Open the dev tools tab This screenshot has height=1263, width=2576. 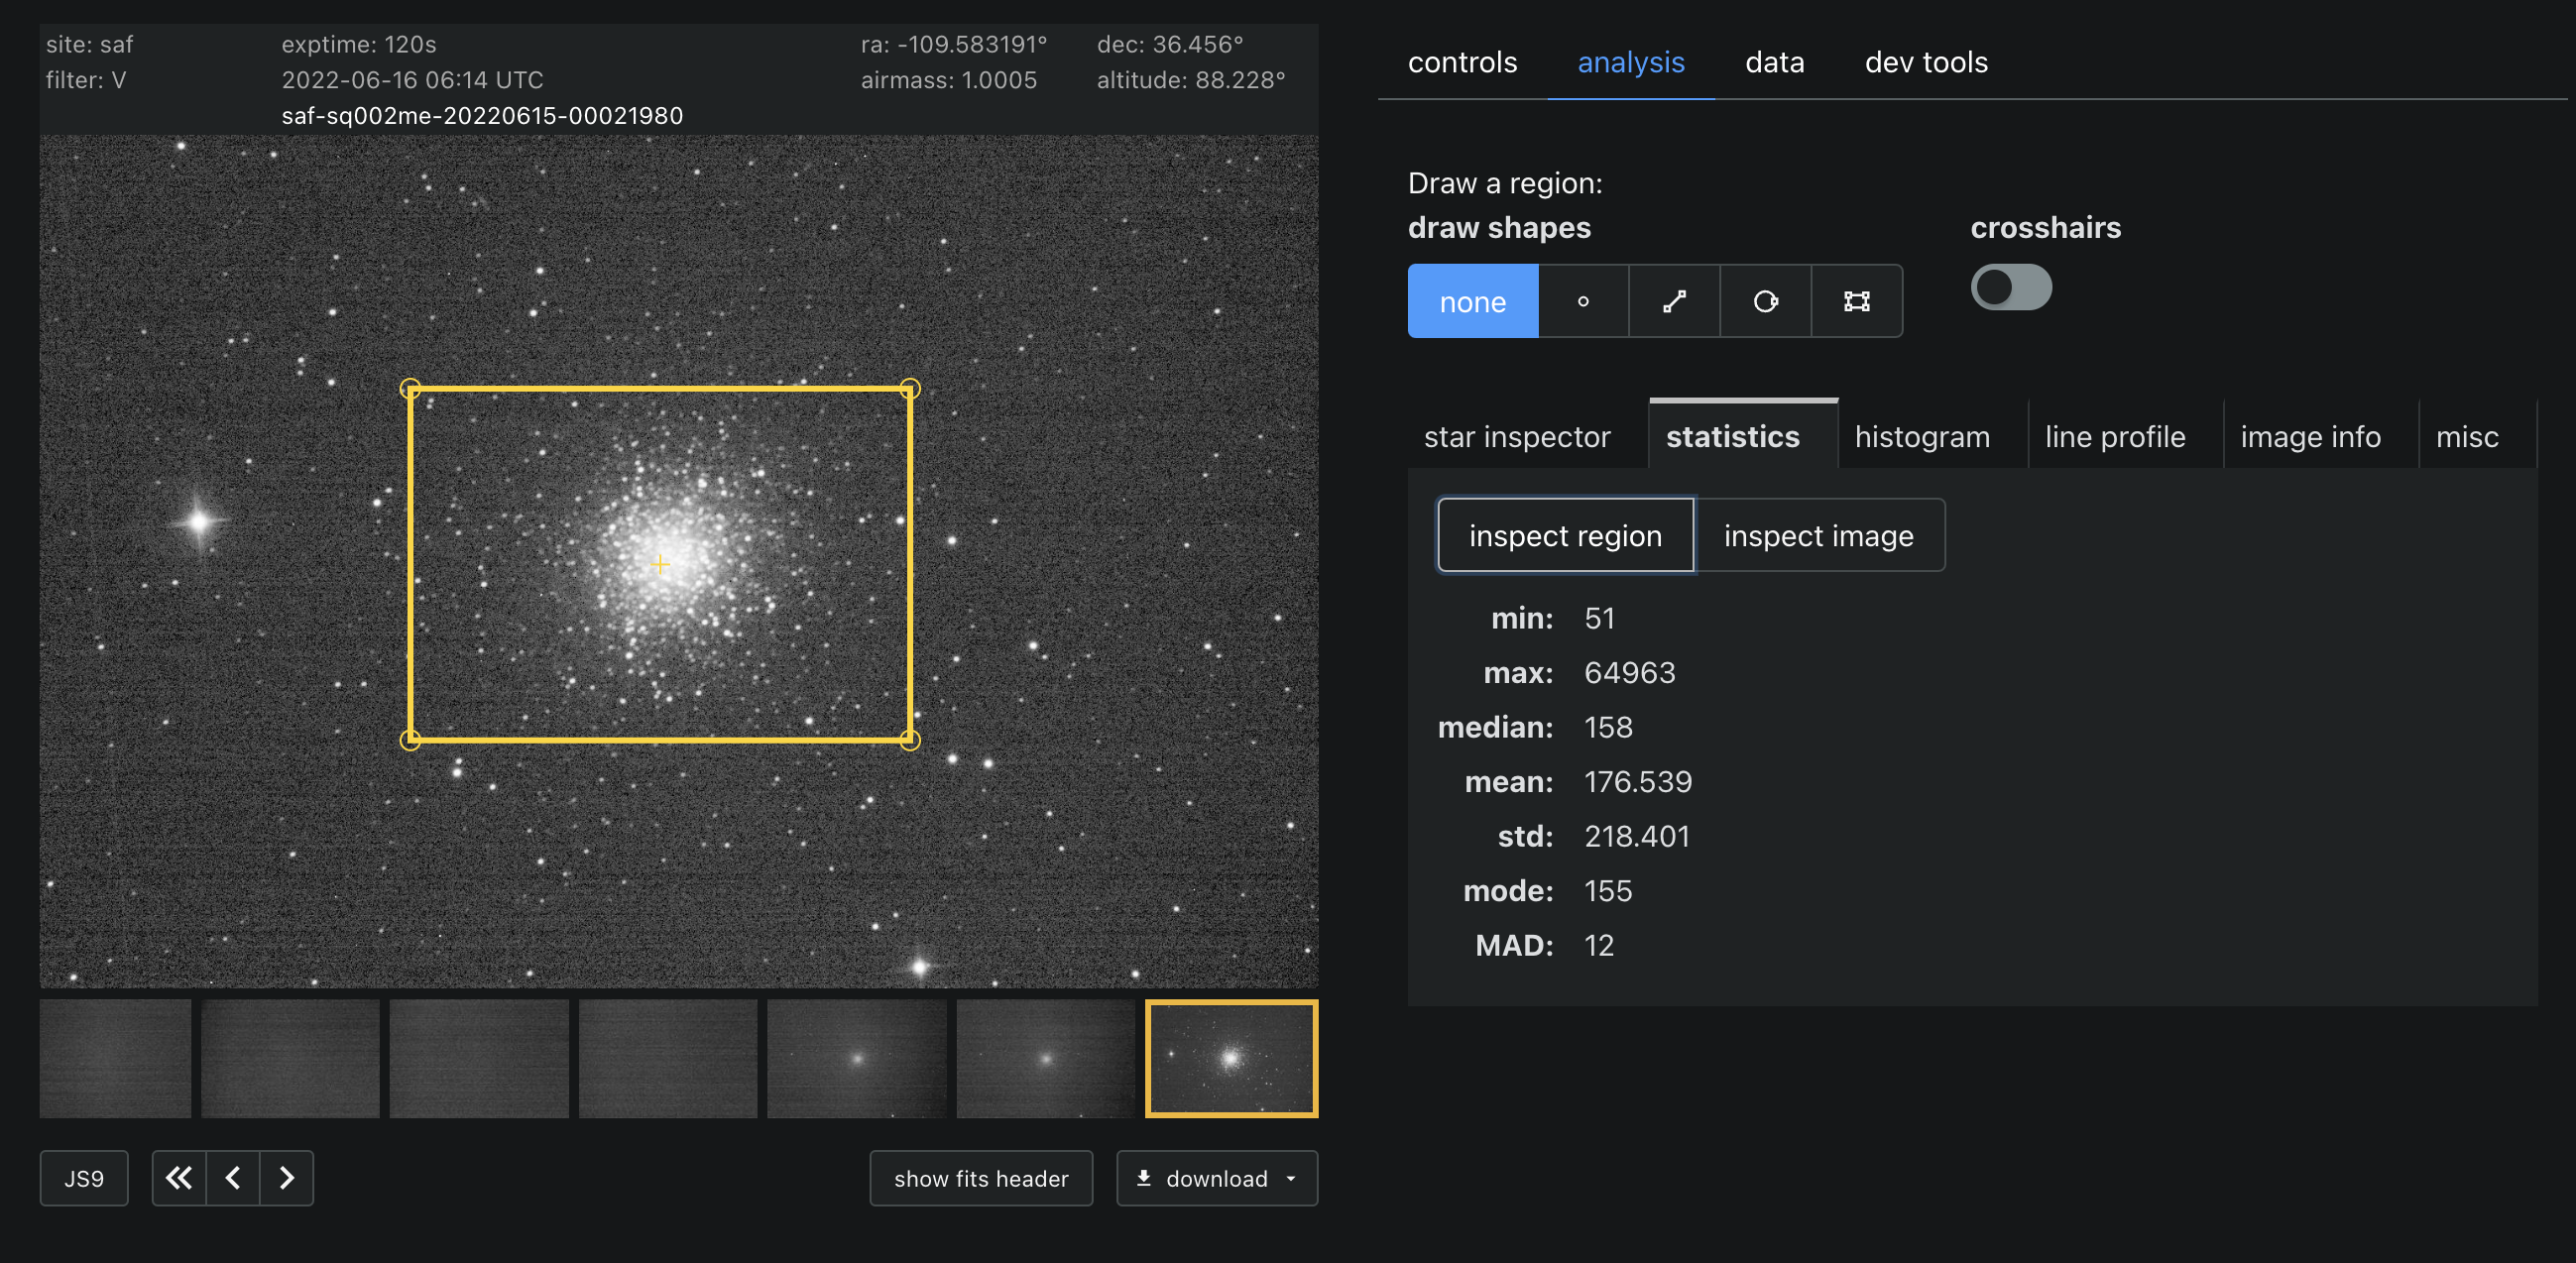[x=1925, y=62]
